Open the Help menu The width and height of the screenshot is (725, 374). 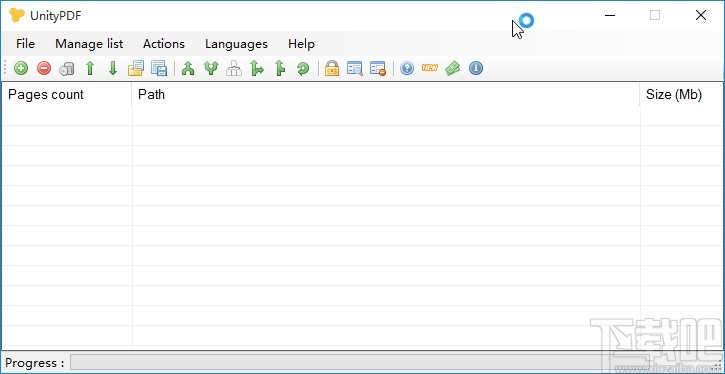pos(301,44)
